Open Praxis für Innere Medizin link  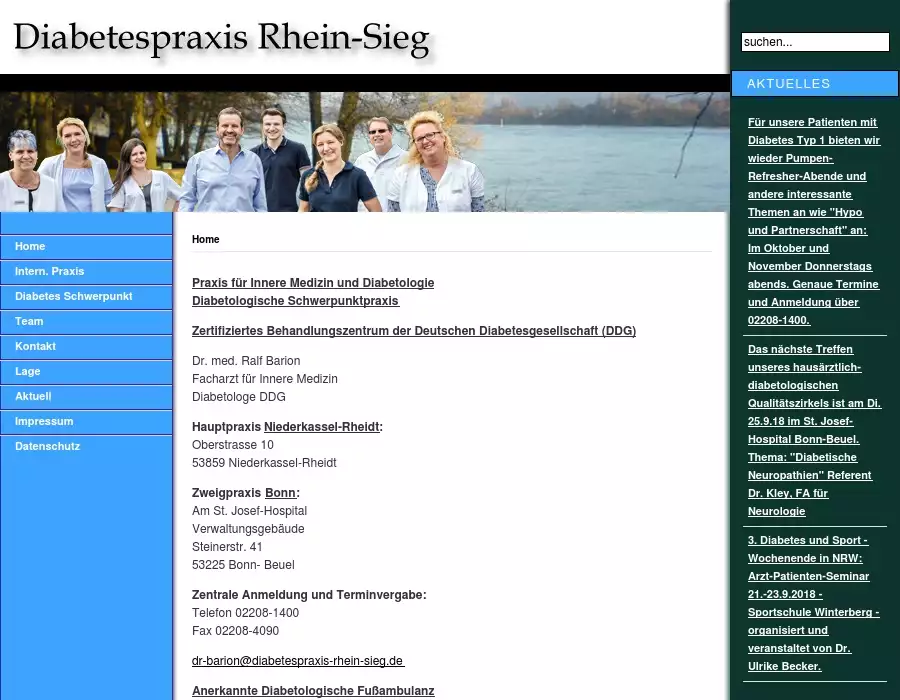[312, 283]
